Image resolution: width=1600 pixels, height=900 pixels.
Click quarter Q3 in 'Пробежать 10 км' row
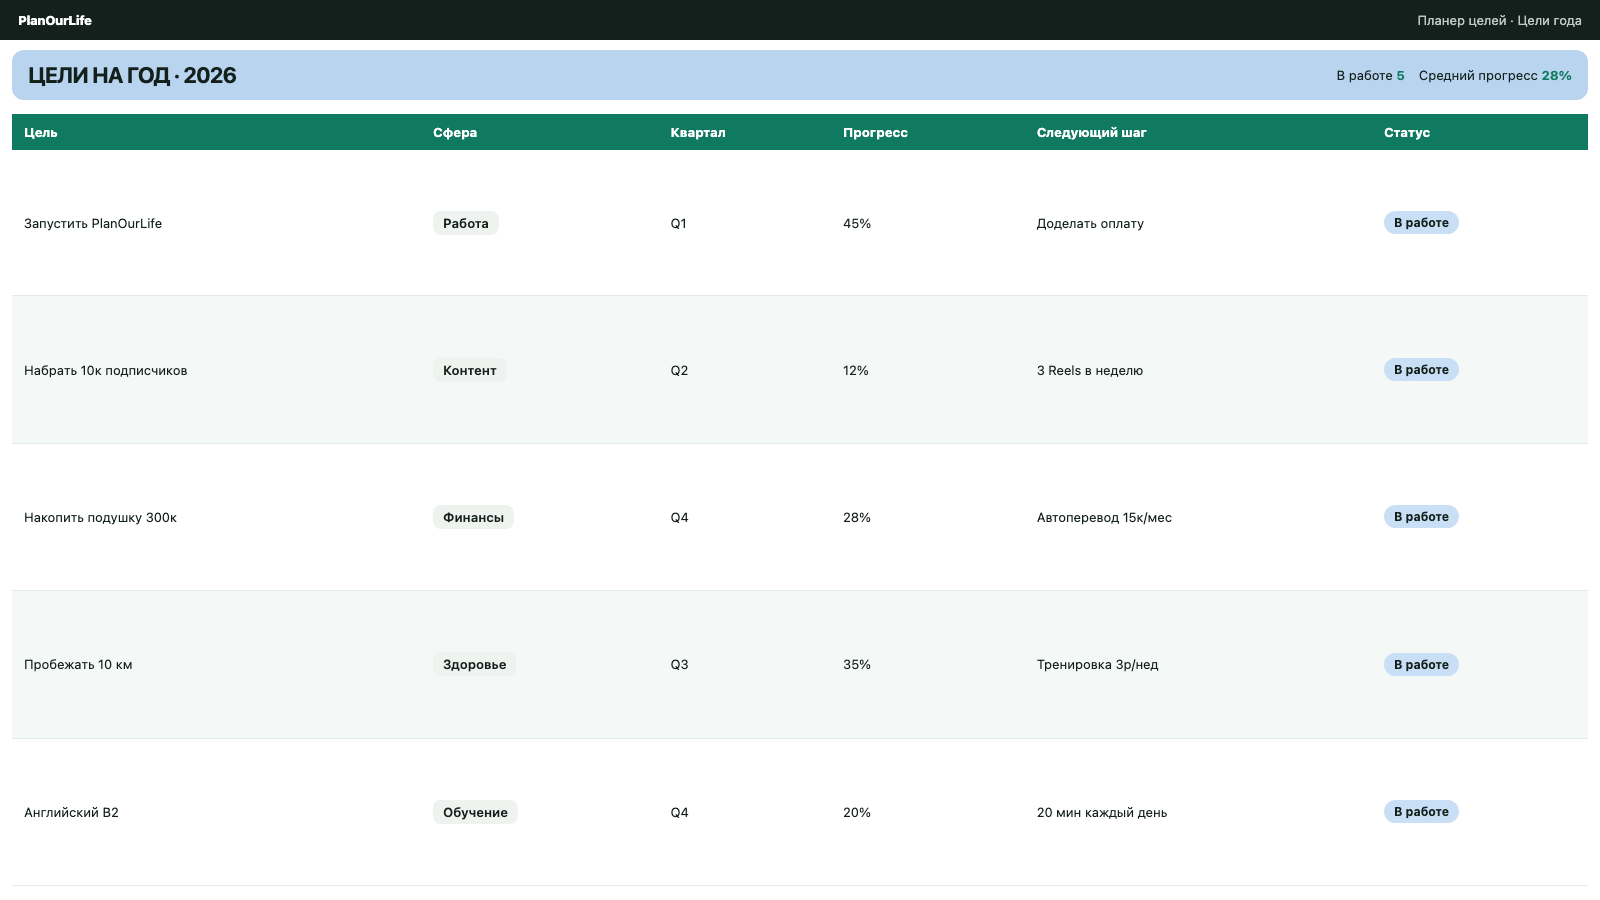[679, 664]
